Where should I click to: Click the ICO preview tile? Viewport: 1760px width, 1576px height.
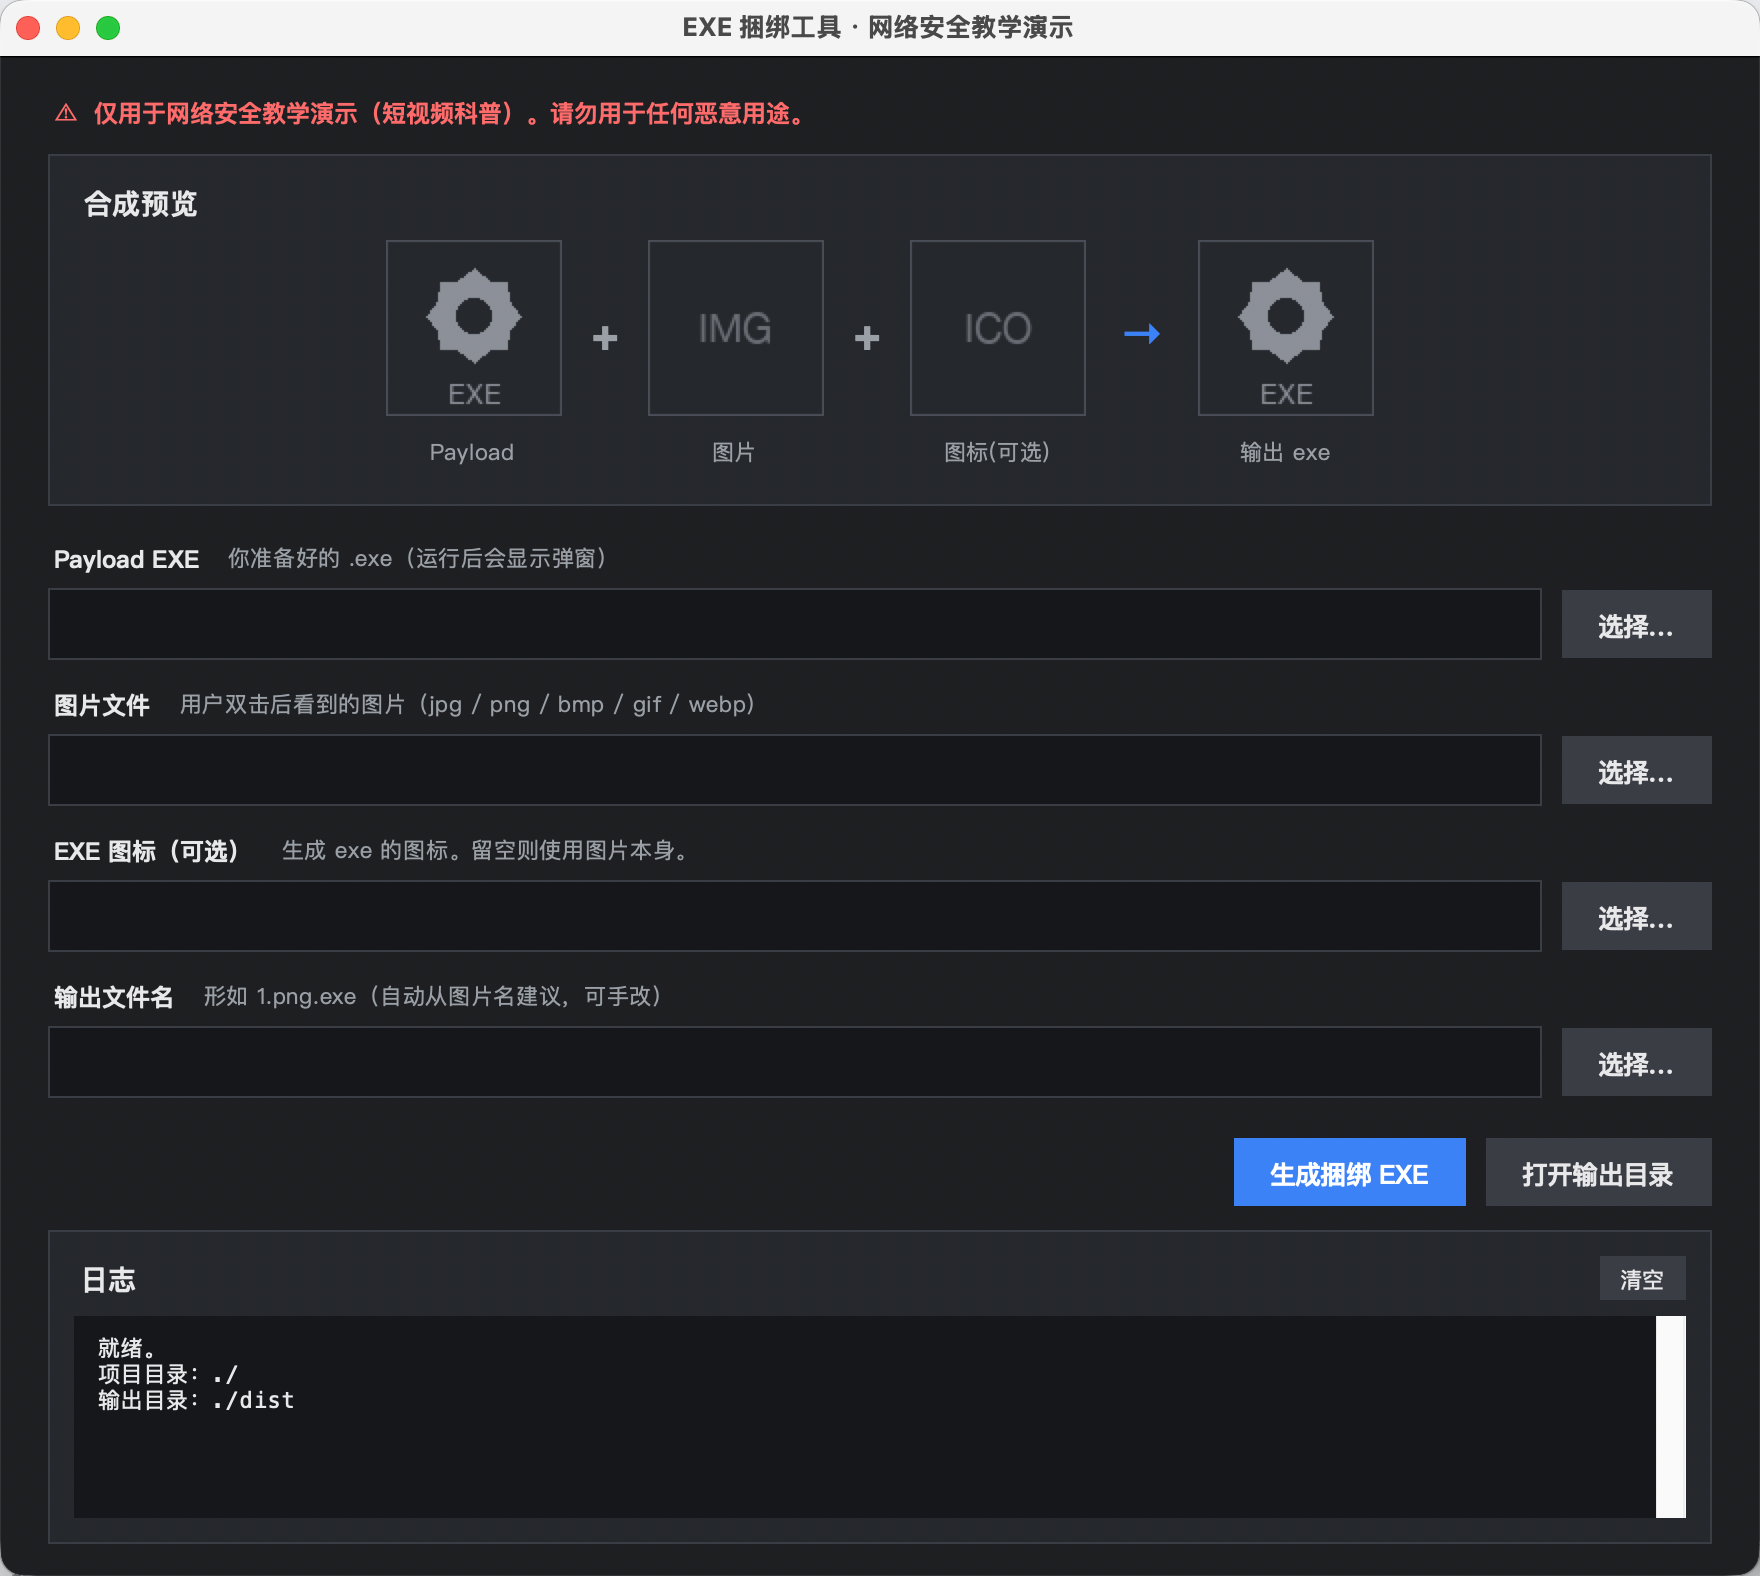pyautogui.click(x=998, y=327)
